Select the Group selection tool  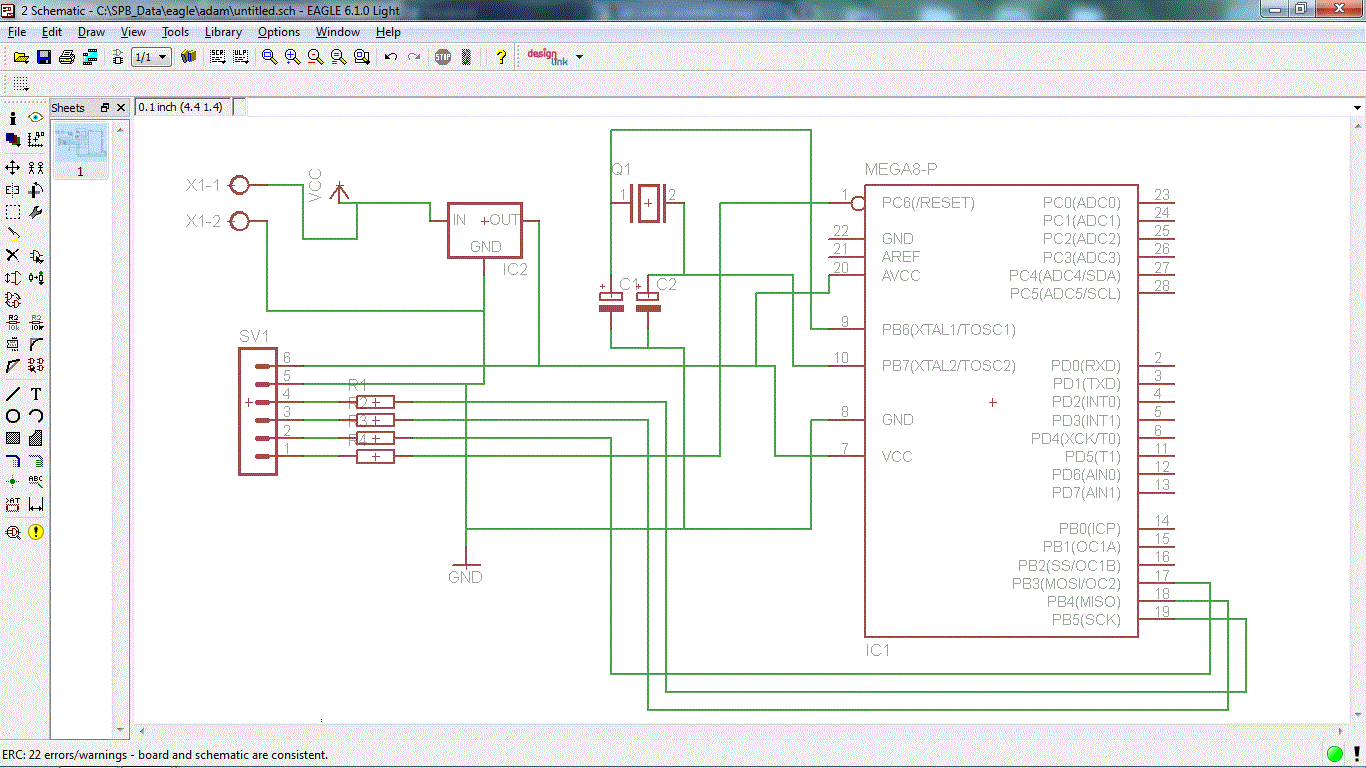[13, 212]
